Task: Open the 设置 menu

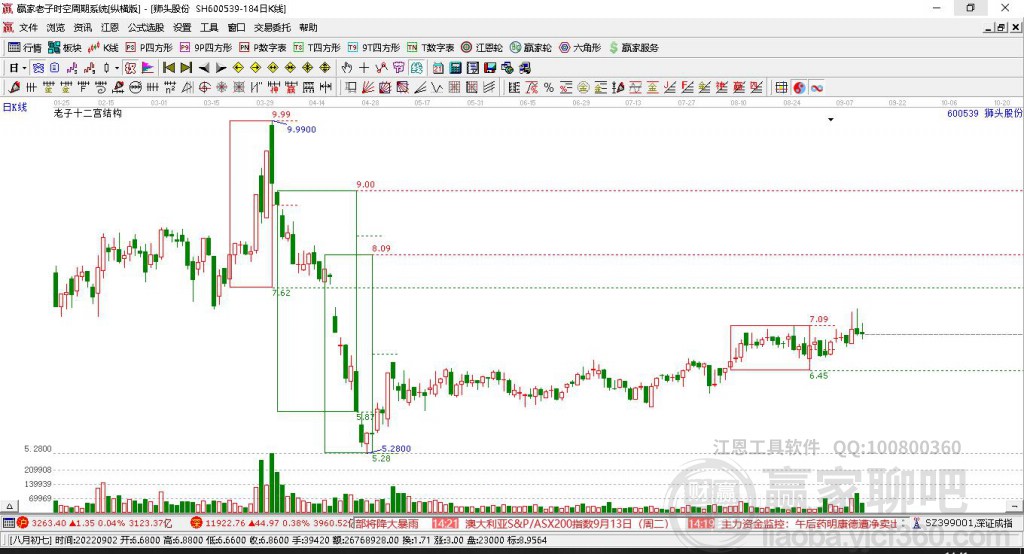Action: (182, 27)
